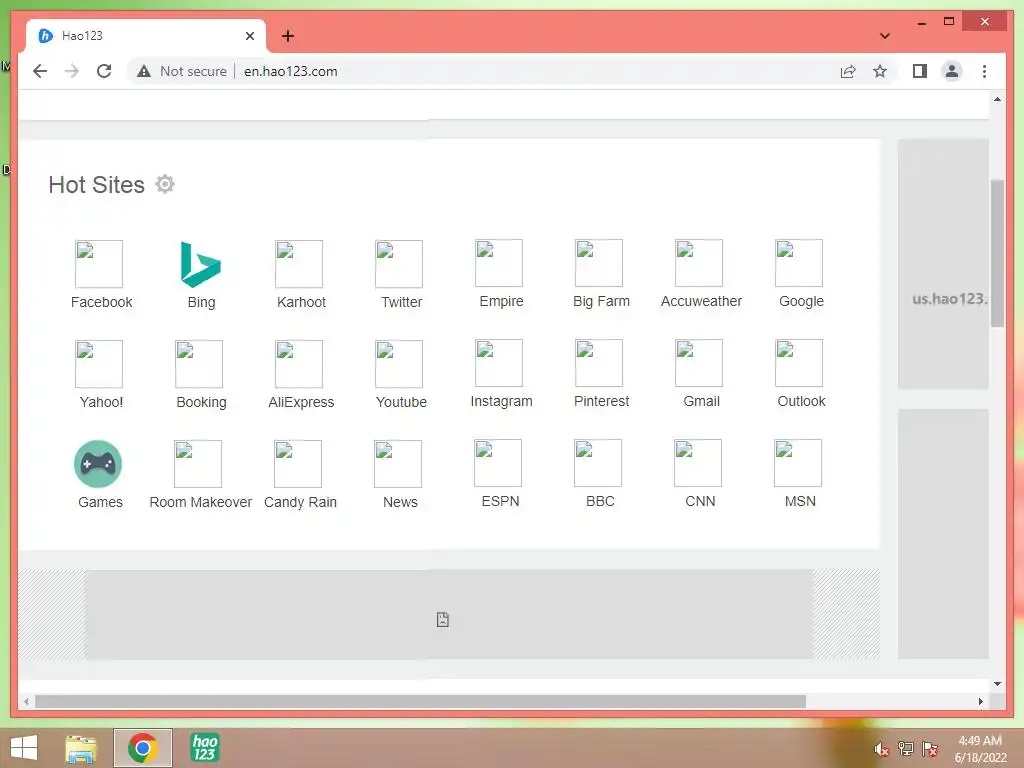This screenshot has height=768, width=1024.
Task: Open Hot Sites settings gear
Action: click(x=165, y=184)
